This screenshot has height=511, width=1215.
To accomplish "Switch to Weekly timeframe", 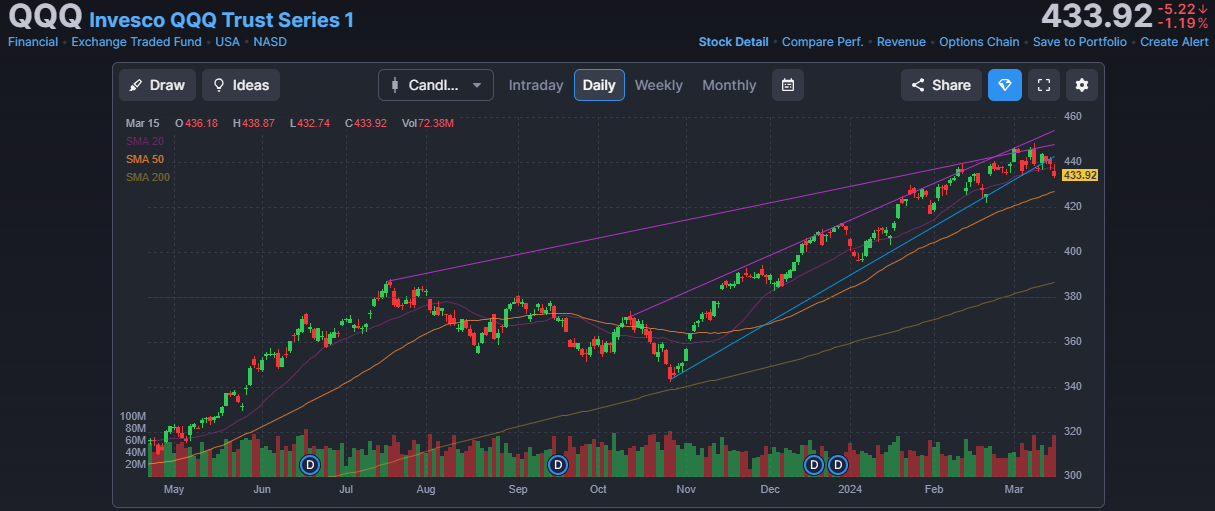I will 659,85.
